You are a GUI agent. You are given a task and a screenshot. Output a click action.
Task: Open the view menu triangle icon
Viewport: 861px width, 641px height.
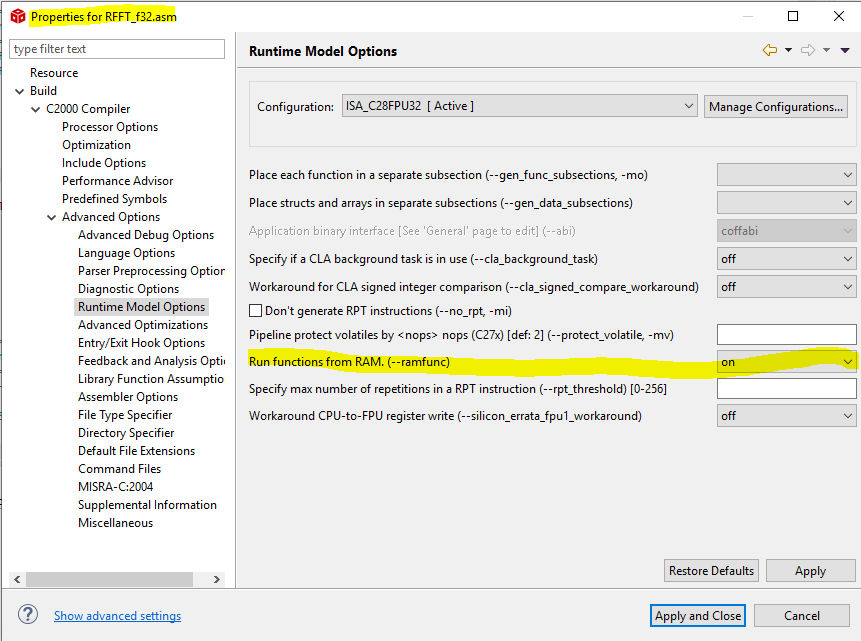coord(846,50)
